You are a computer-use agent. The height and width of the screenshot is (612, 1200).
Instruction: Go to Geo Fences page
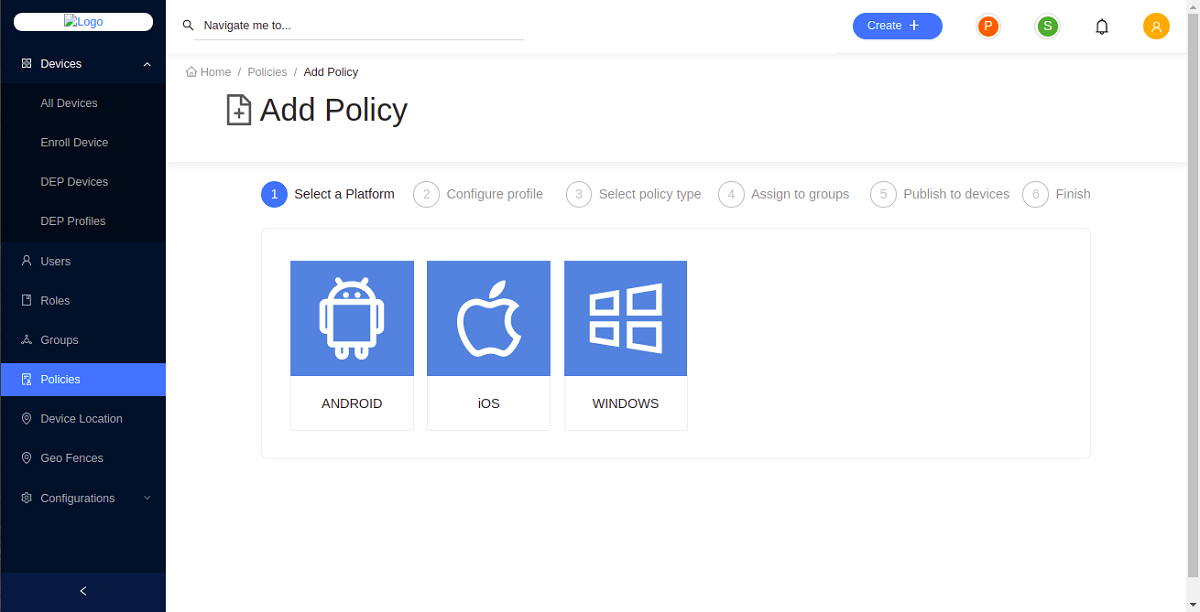tap(71, 458)
